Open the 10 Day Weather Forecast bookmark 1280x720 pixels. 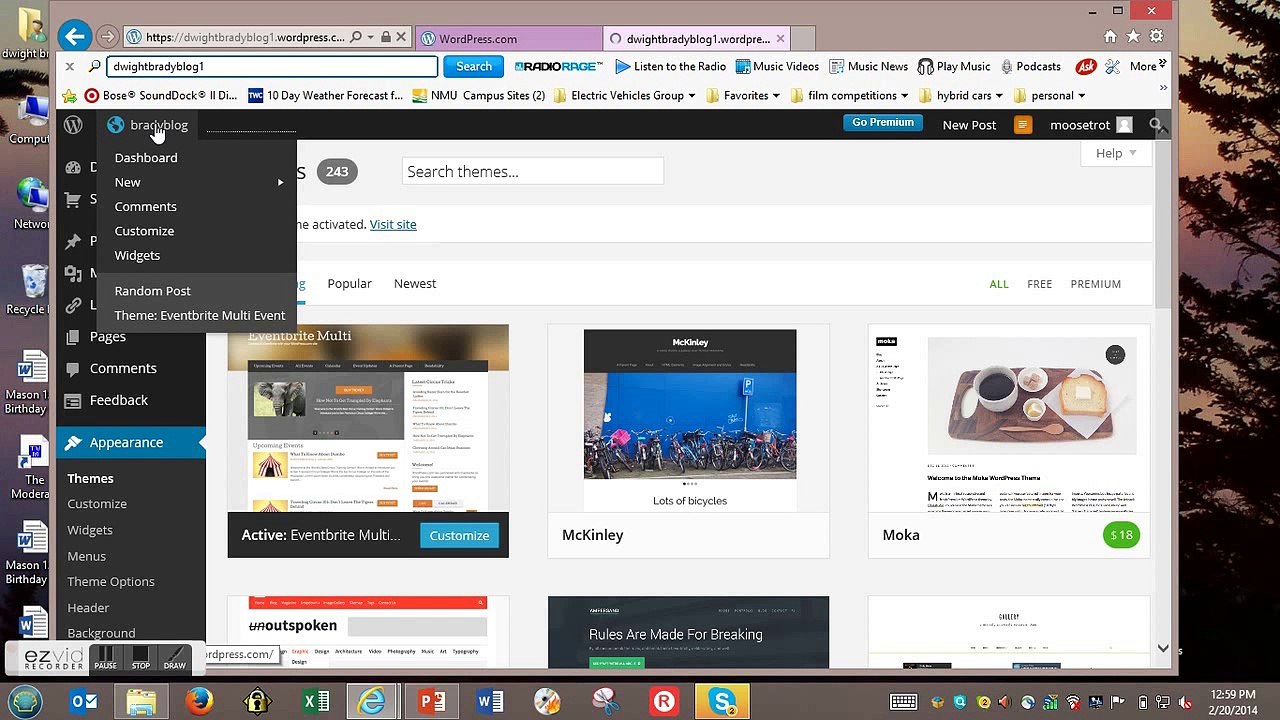(x=325, y=95)
